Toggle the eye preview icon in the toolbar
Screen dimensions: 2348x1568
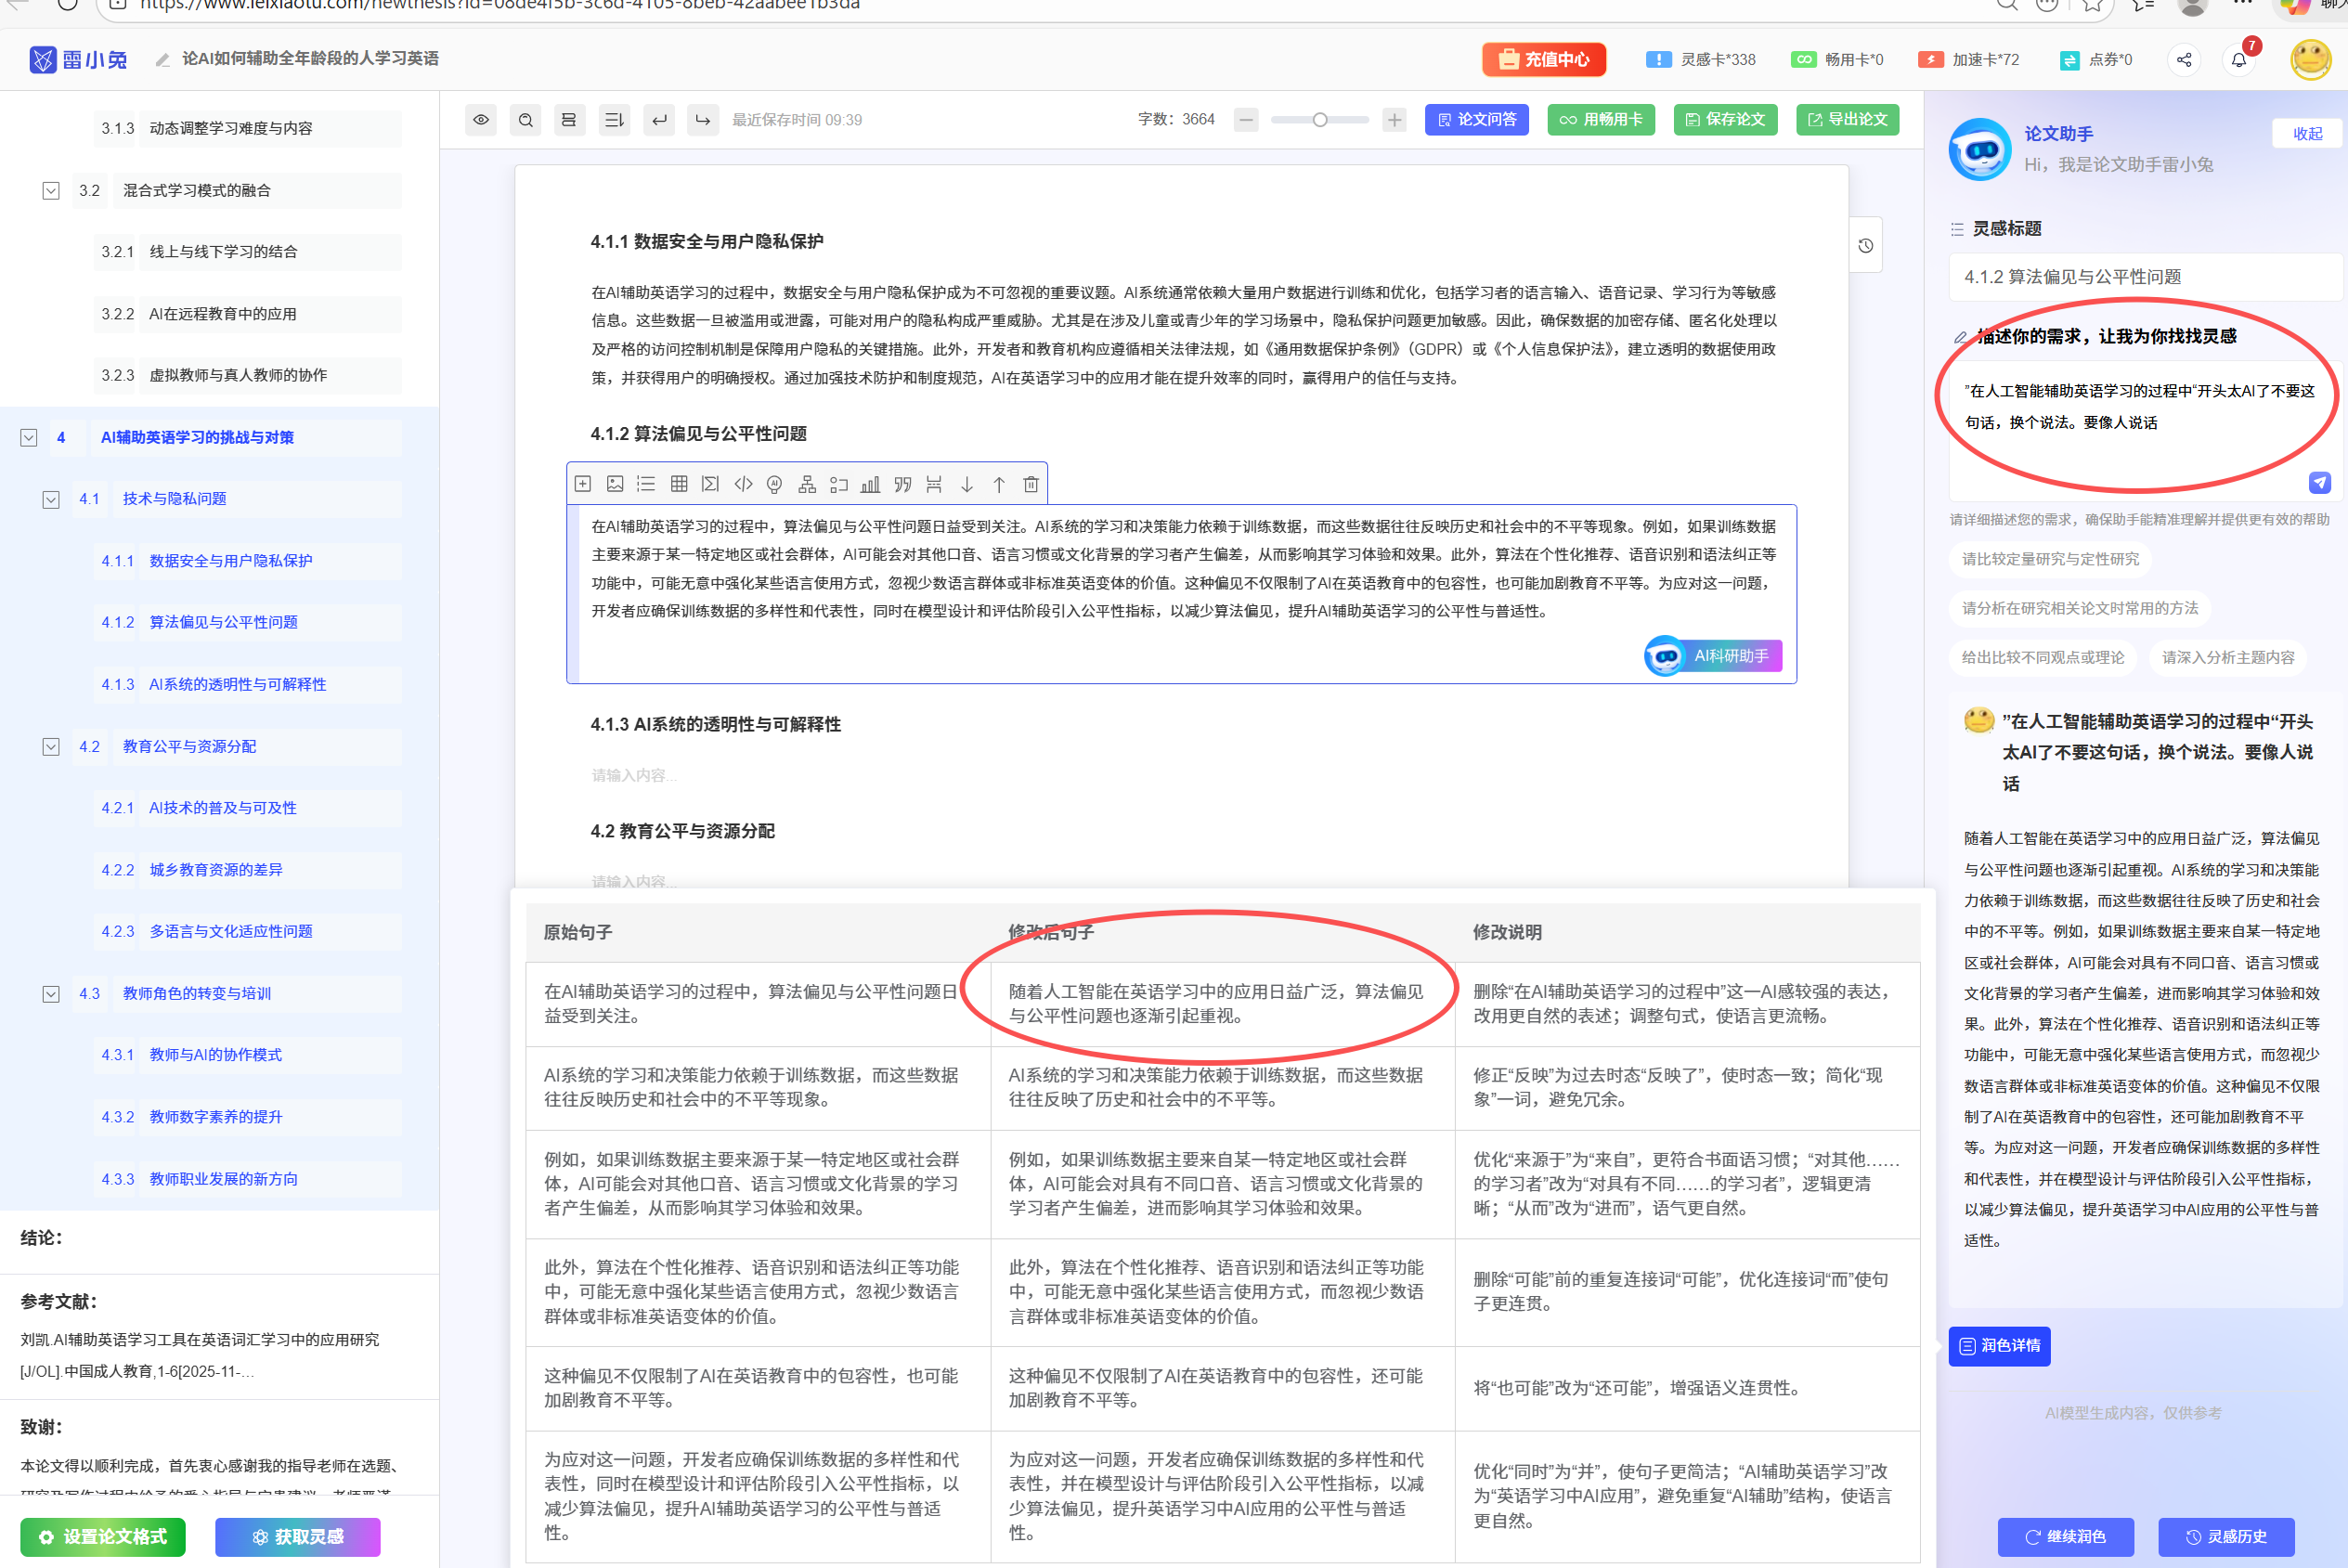[481, 120]
